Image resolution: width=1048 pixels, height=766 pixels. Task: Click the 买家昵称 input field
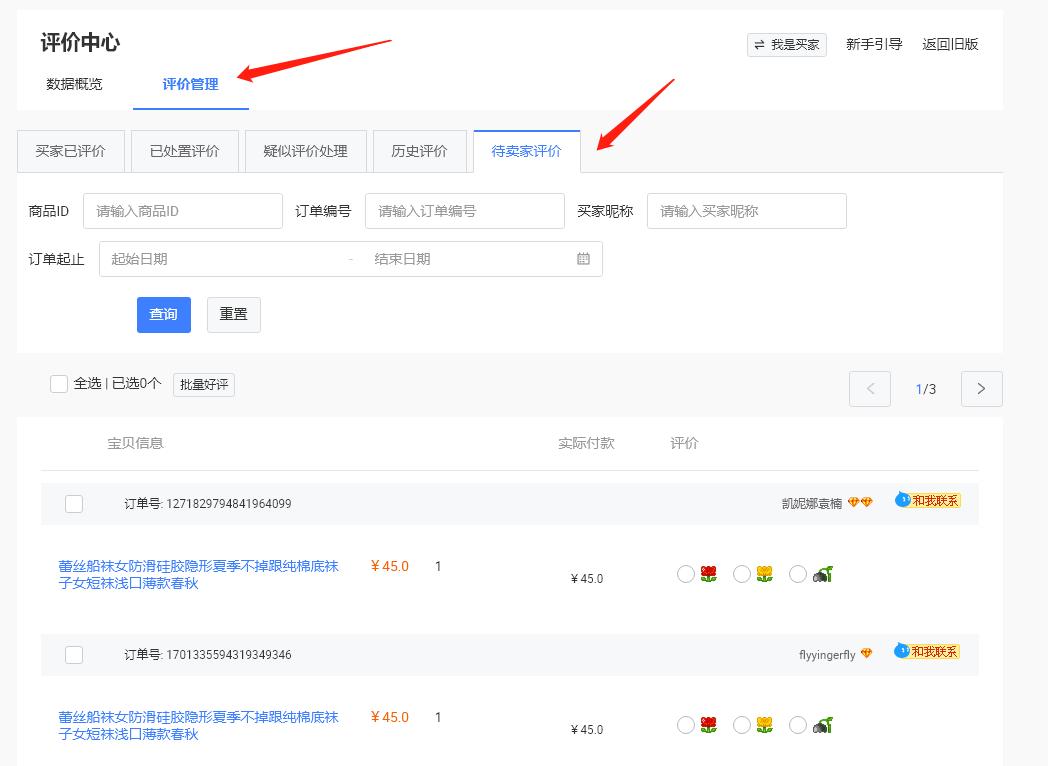point(746,211)
